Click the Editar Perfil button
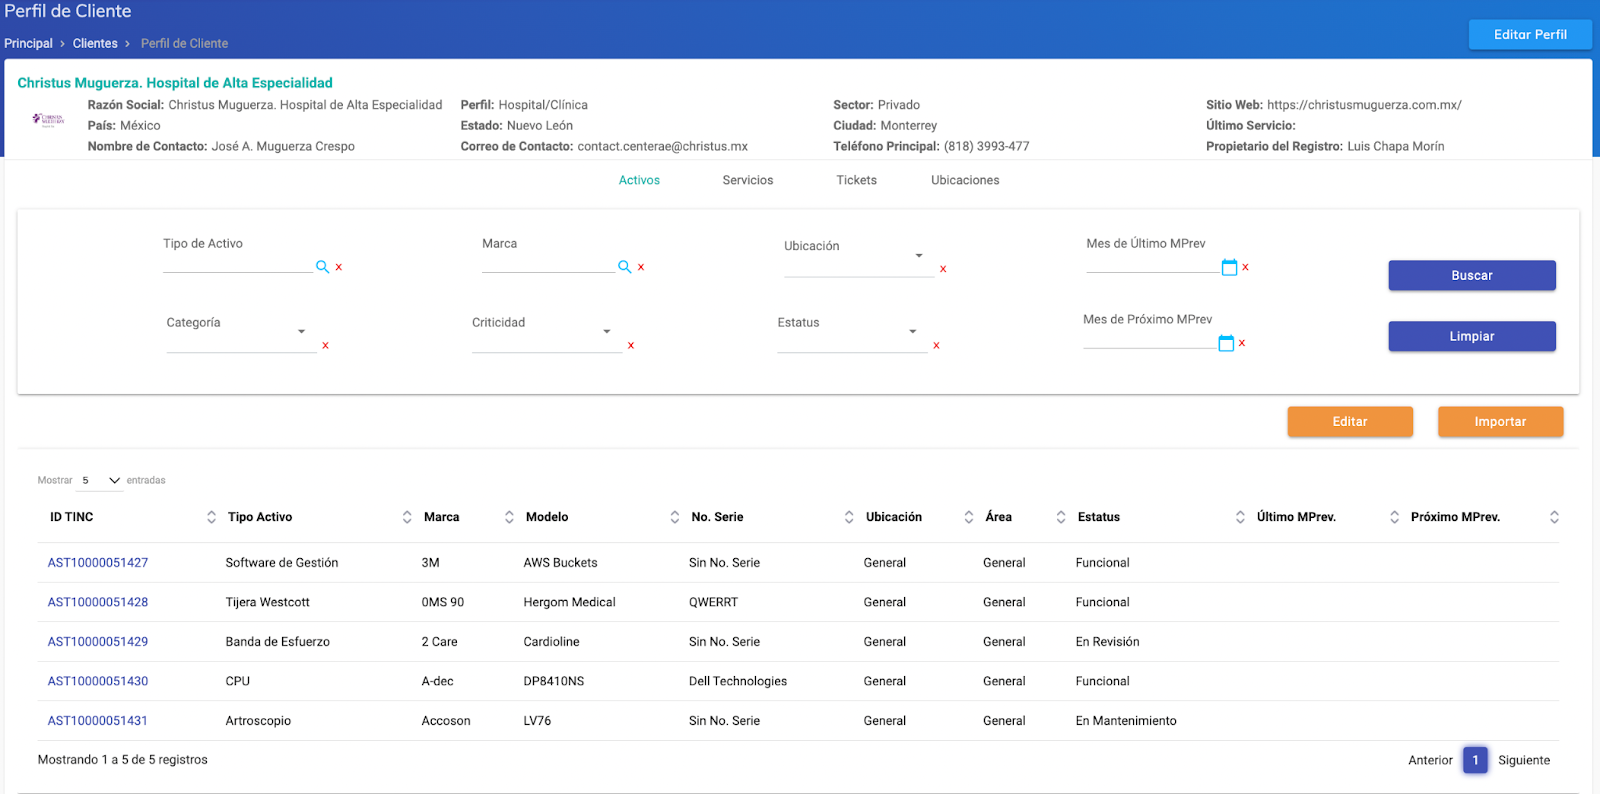Viewport: 1600px width, 794px height. tap(1529, 34)
